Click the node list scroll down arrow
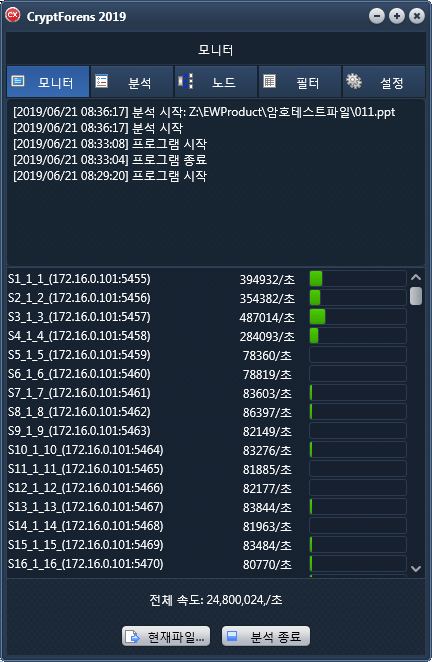 tap(416, 569)
